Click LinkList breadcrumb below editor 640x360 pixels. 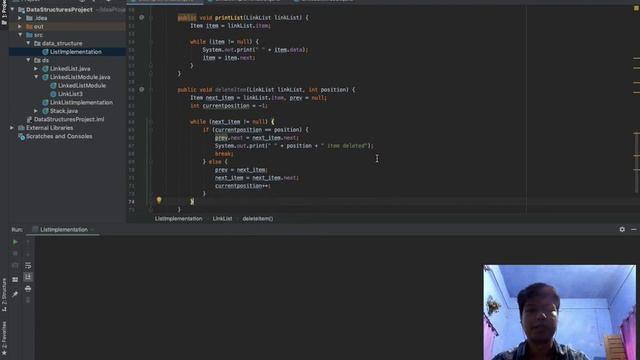point(222,219)
